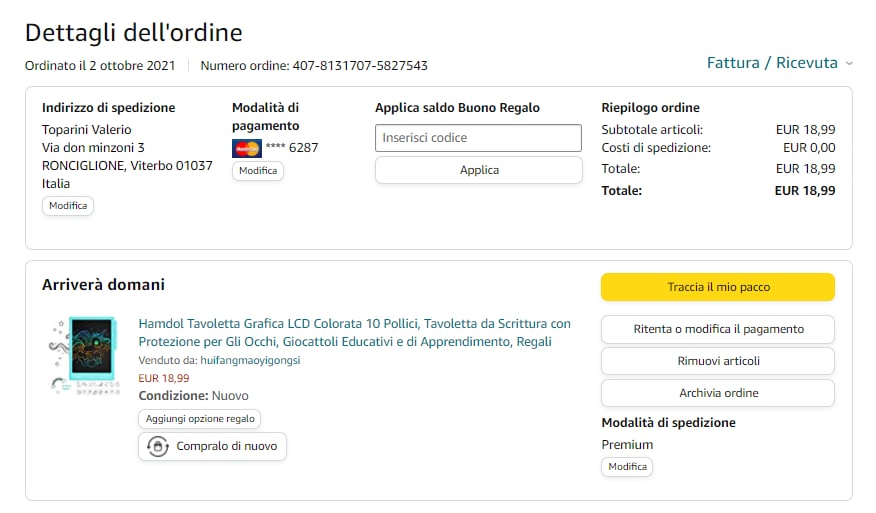The image size is (876, 513).
Task: Click Traccia il mio pacco
Action: click(717, 287)
